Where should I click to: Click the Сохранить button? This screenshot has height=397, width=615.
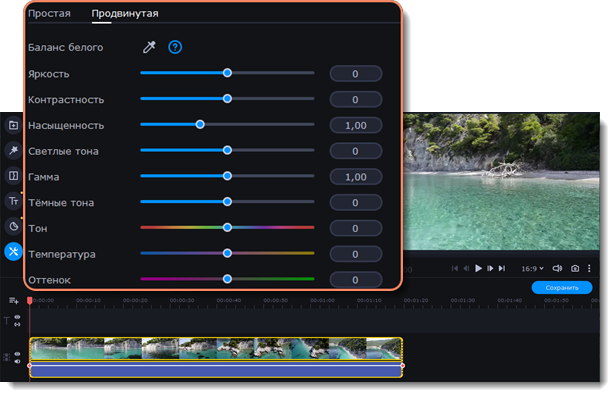[562, 288]
